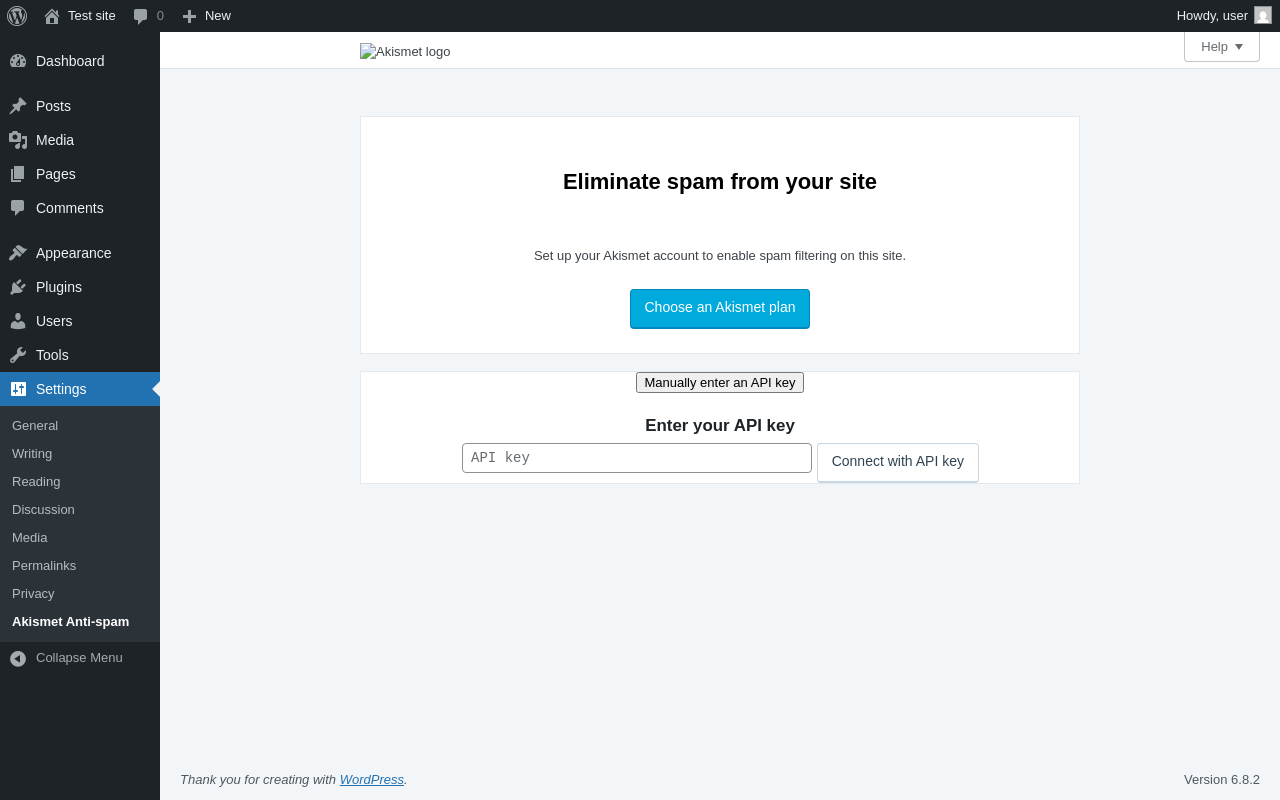Image resolution: width=1280 pixels, height=800 pixels.
Task: Click the Appearance paintbrush icon
Action: (18, 253)
